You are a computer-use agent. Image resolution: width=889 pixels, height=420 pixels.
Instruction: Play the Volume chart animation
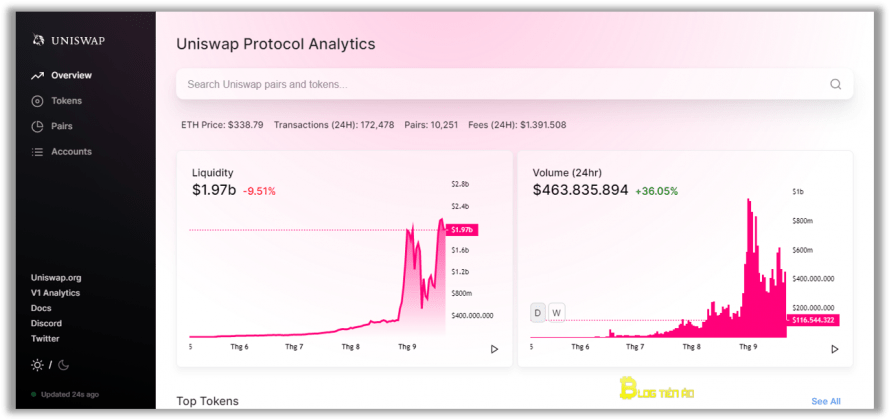(835, 349)
